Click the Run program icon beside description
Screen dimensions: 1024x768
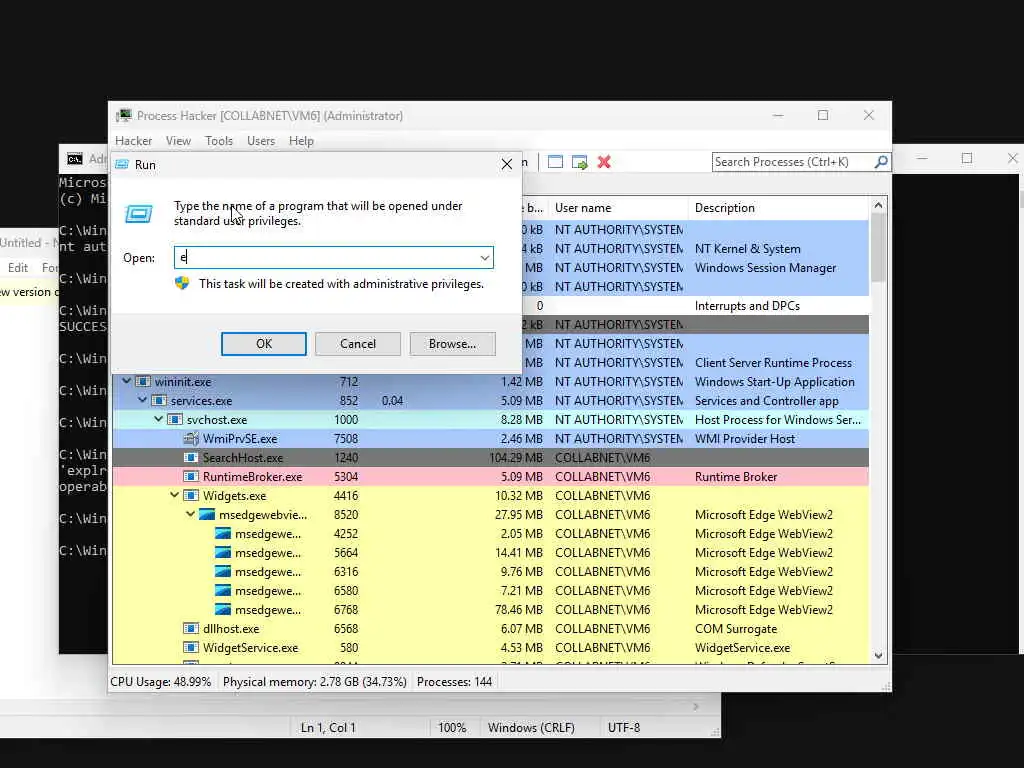pyautogui.click(x=138, y=214)
